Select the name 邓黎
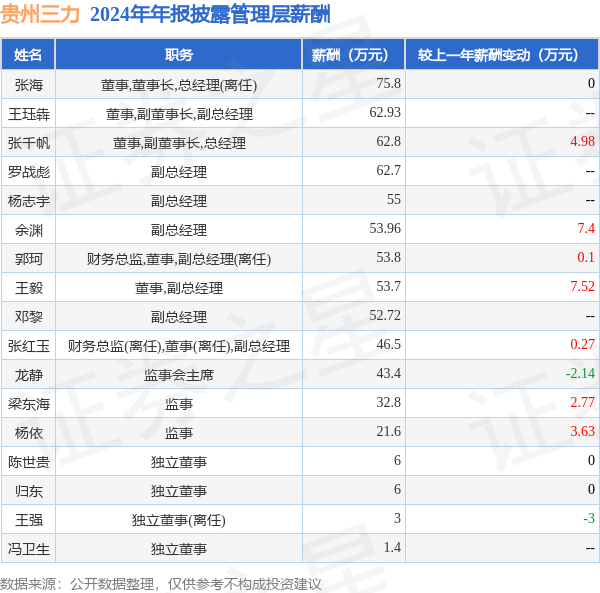Viewport: 600px width, 593px height. [29, 317]
